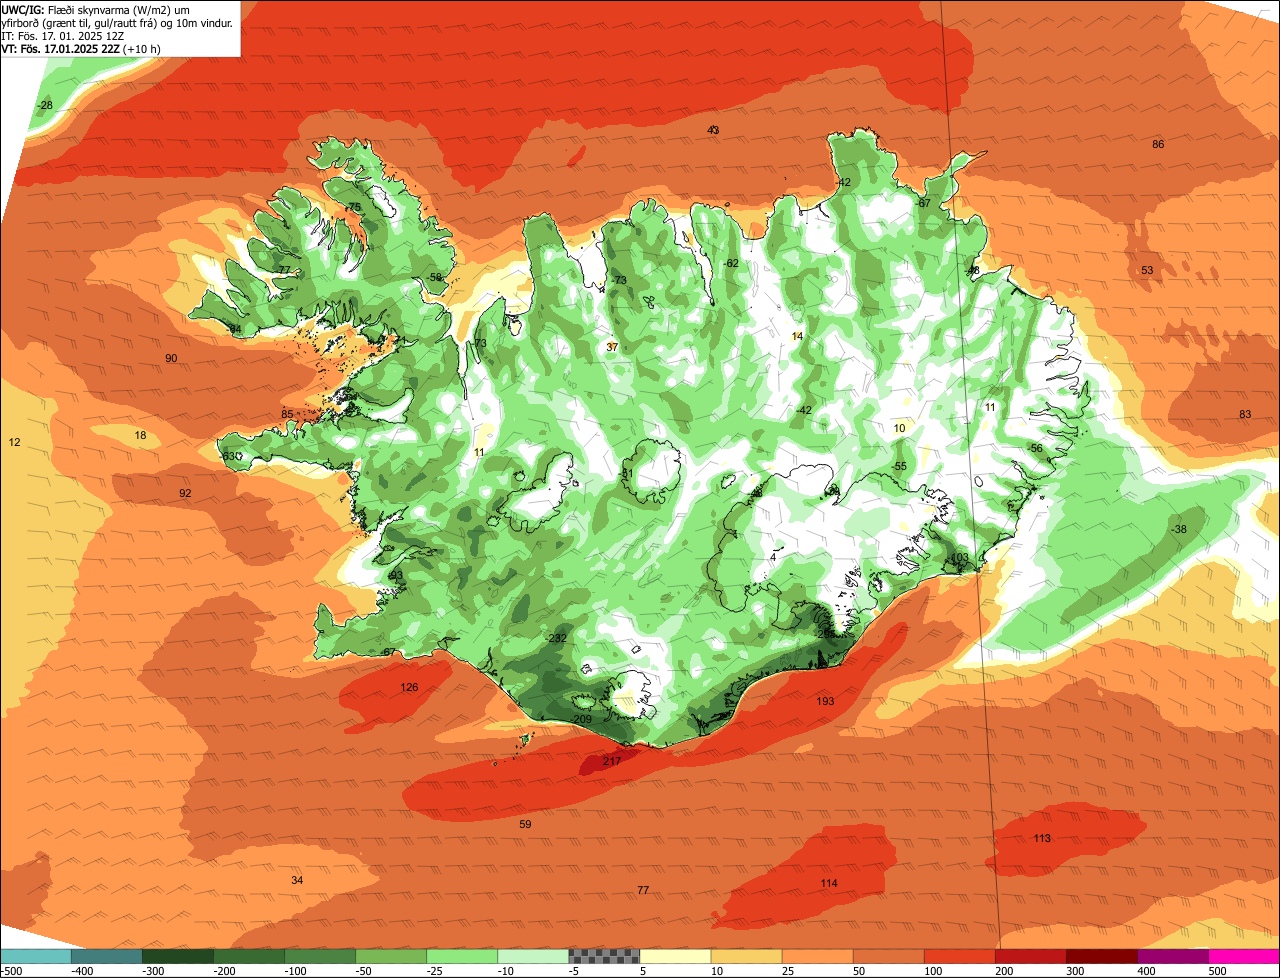Image resolution: width=1280 pixels, height=978 pixels.
Task: Click the 'VT: Fös. 17.01.2025 22Z (+10 h)' line
Action: [80, 48]
